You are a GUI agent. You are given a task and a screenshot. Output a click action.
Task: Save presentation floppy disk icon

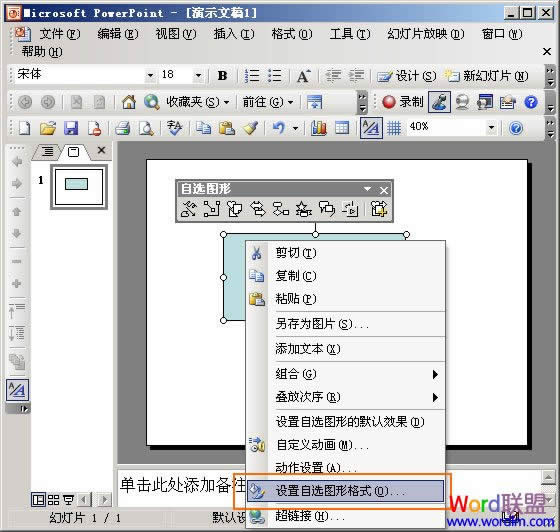pos(71,128)
